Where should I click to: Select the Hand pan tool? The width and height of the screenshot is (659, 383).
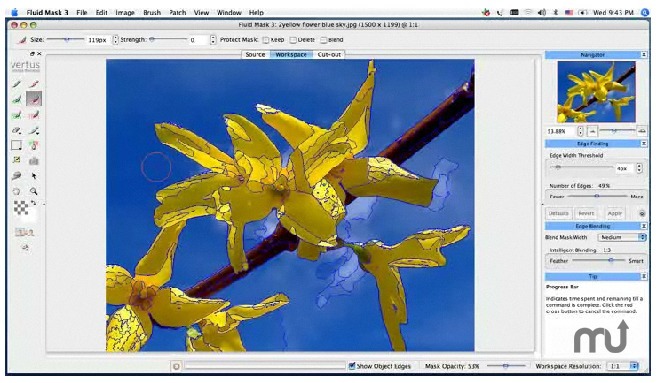pos(16,191)
